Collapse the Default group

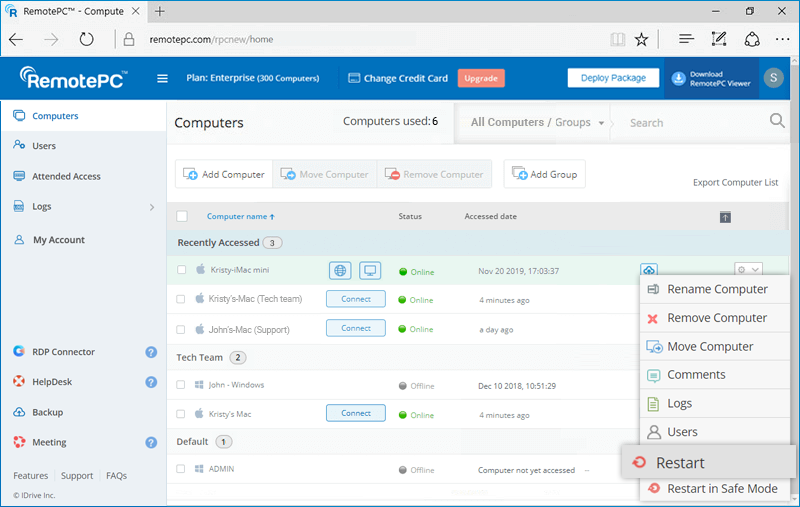click(204, 442)
